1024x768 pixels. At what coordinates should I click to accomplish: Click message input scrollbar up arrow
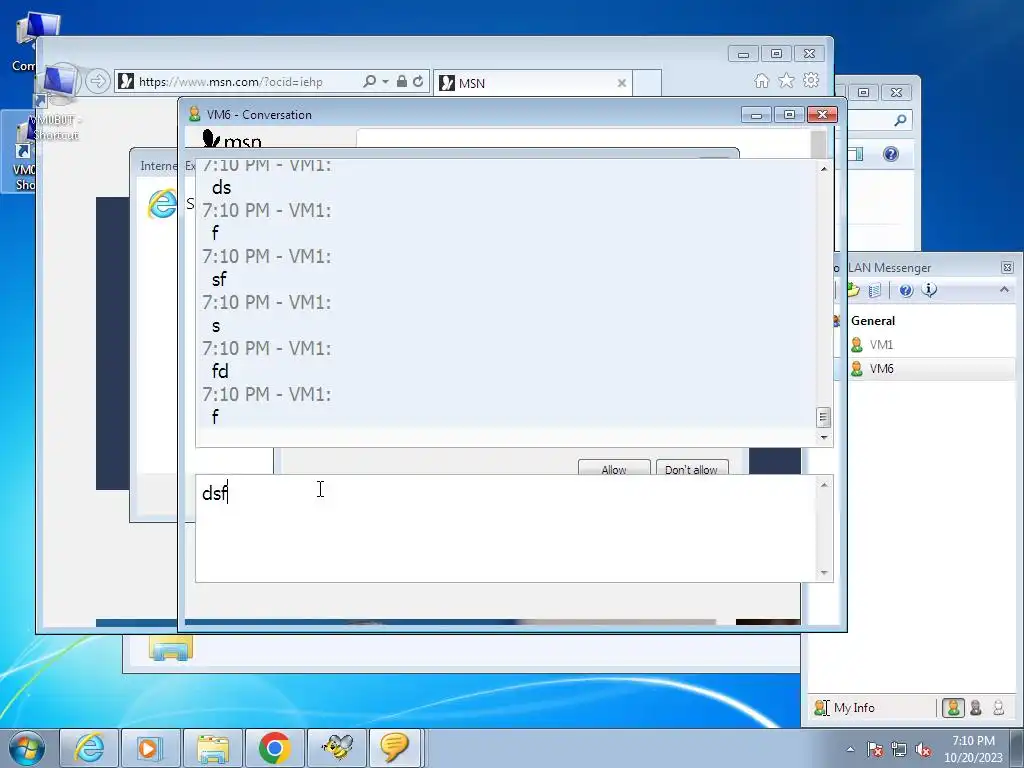click(x=824, y=485)
